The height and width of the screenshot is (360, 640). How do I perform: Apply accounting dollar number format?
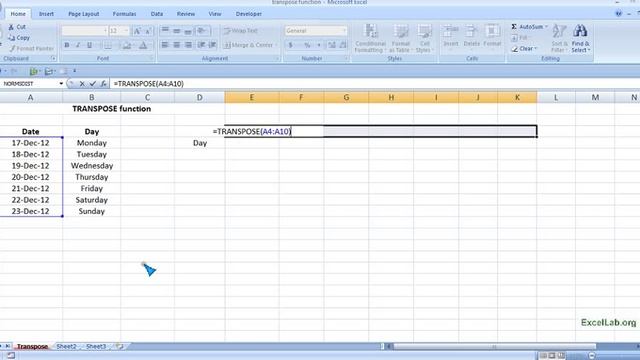(291, 45)
